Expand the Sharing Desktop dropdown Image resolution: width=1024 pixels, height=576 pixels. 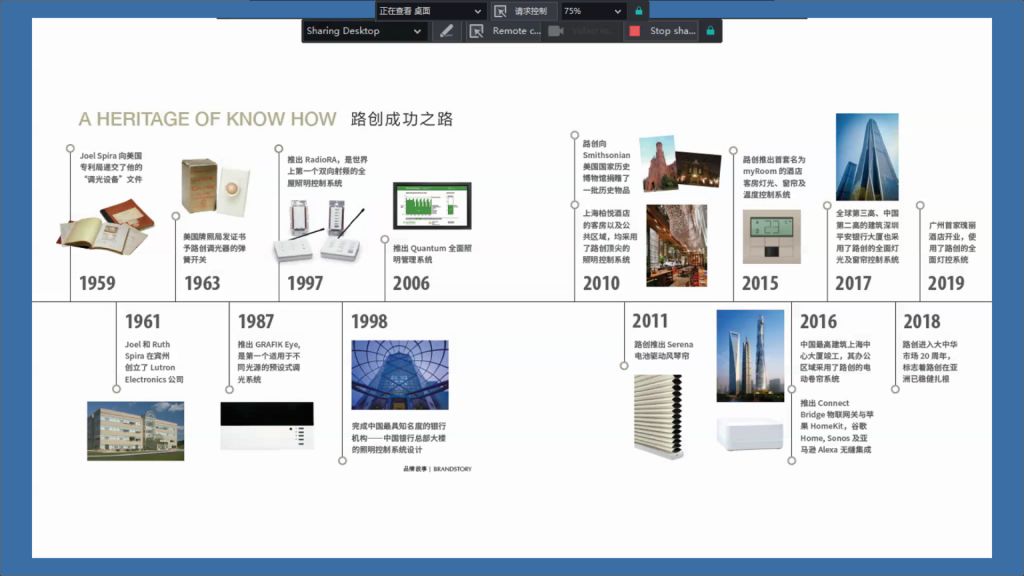(x=363, y=31)
